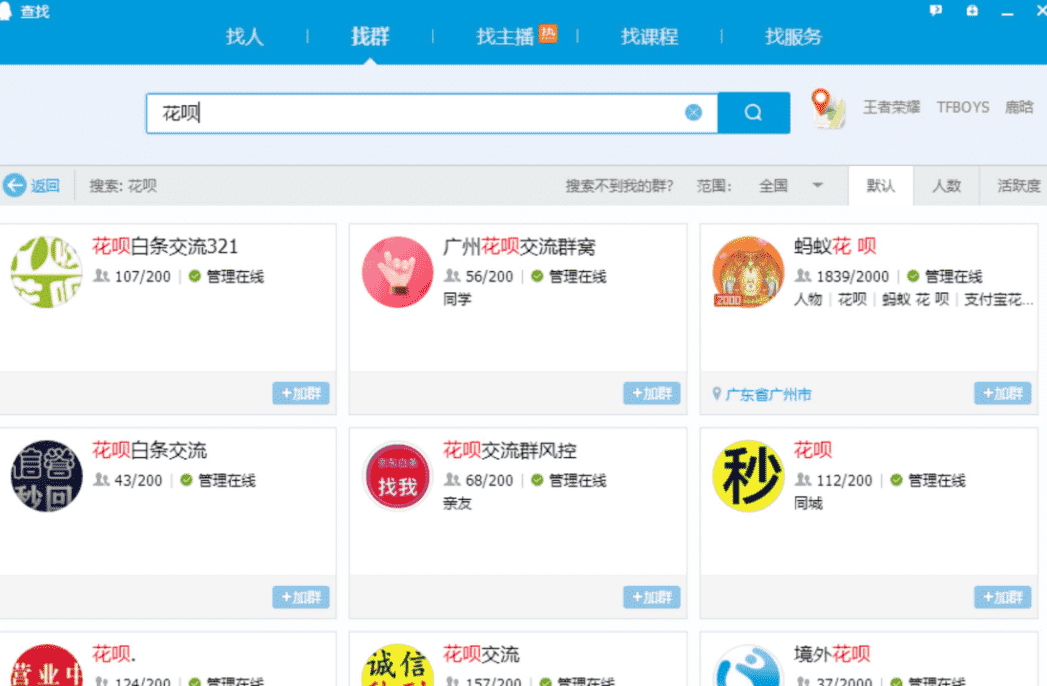Clear the search box with the X icon
The width and height of the screenshot is (1047, 686).
693,113
